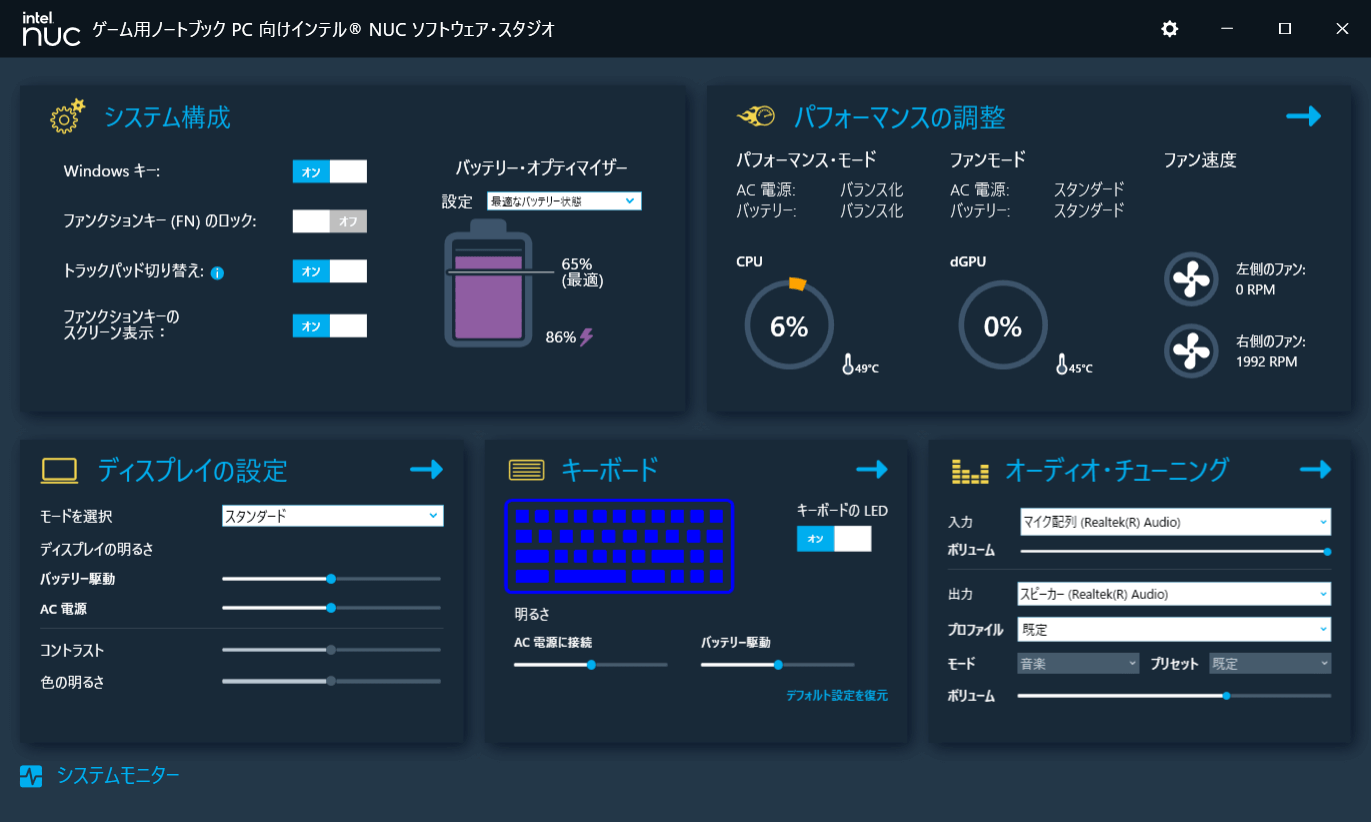Viewport: 1371px width, 822px height.
Task: Click the ディスプレイの設定 heading
Action: pos(192,470)
